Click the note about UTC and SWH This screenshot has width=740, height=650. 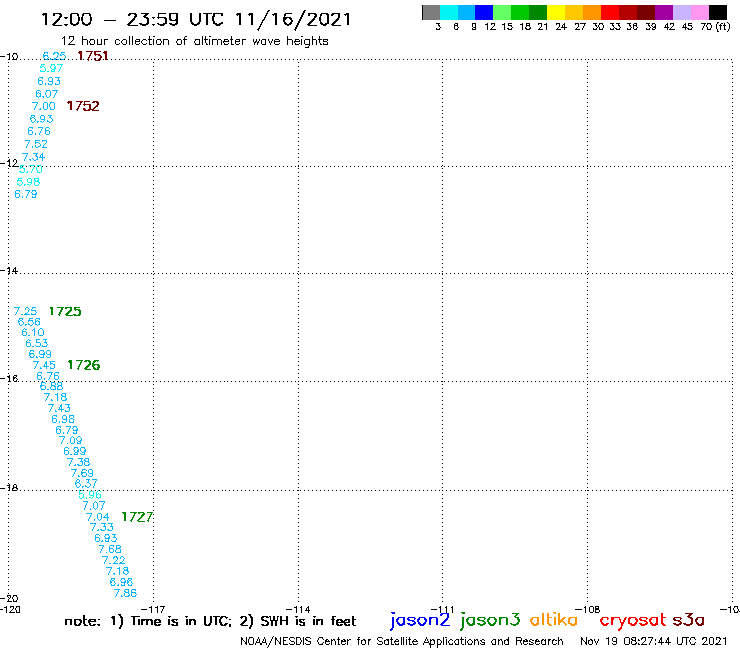210,621
